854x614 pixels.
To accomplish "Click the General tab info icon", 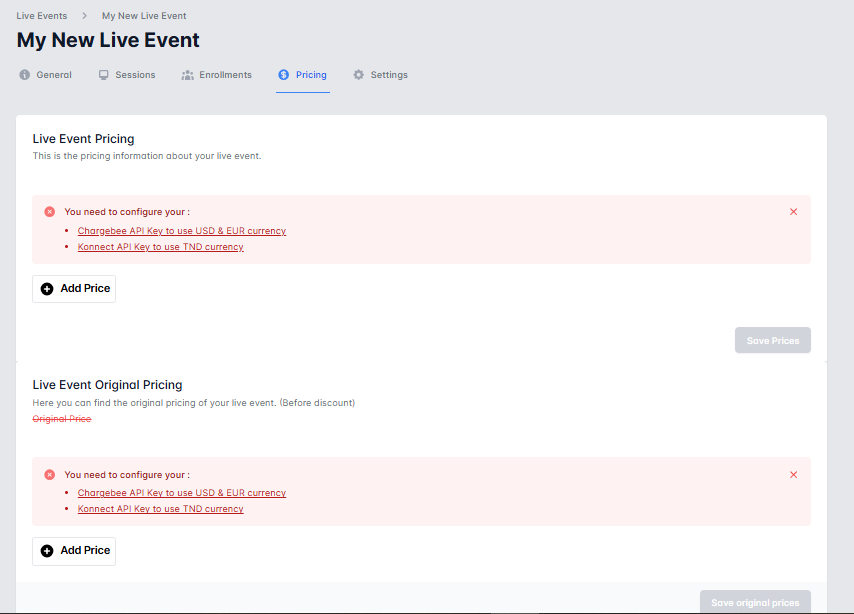I will [x=25, y=75].
